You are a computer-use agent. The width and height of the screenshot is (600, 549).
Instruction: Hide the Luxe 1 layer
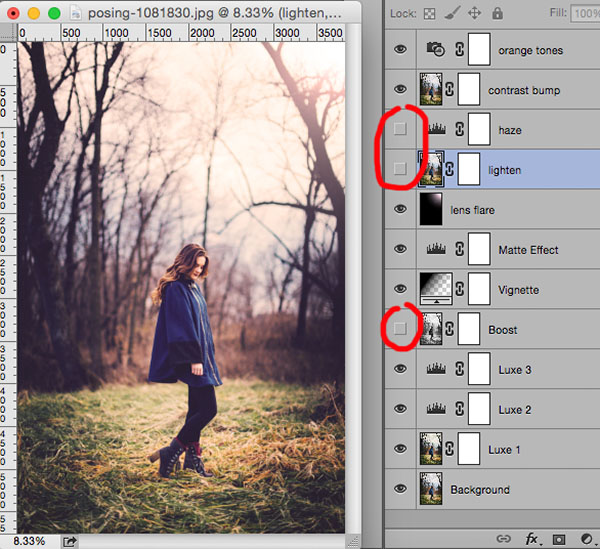[x=400, y=449]
